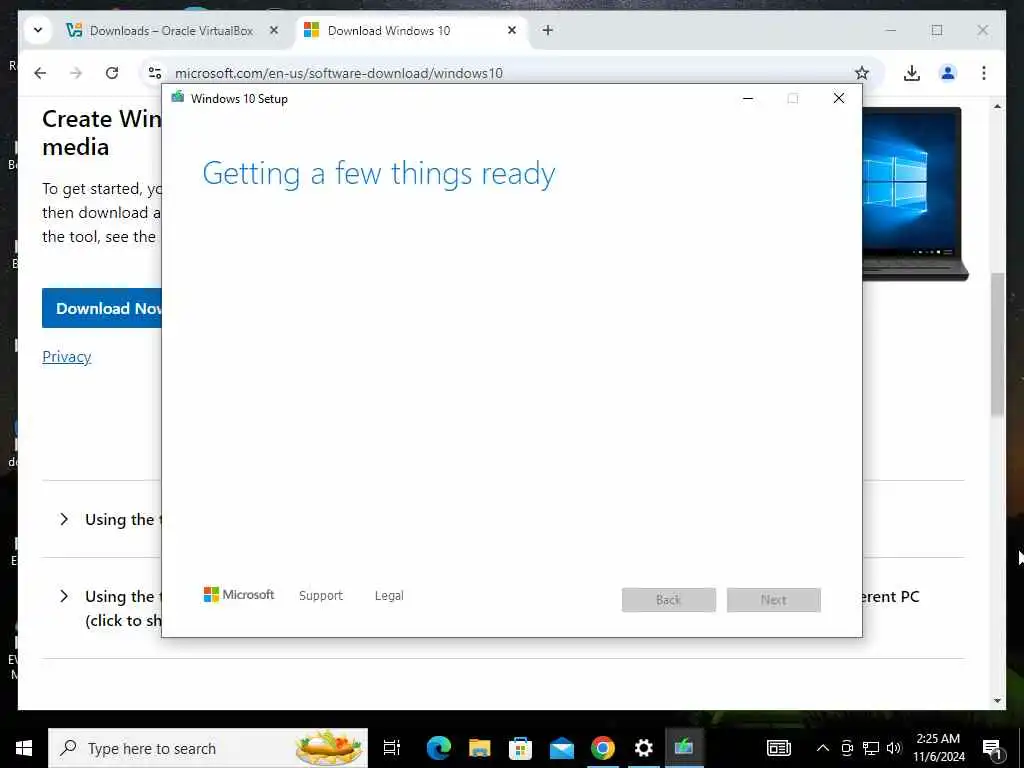1024x768 pixels.
Task: Show hidden system tray icons
Action: 823,748
